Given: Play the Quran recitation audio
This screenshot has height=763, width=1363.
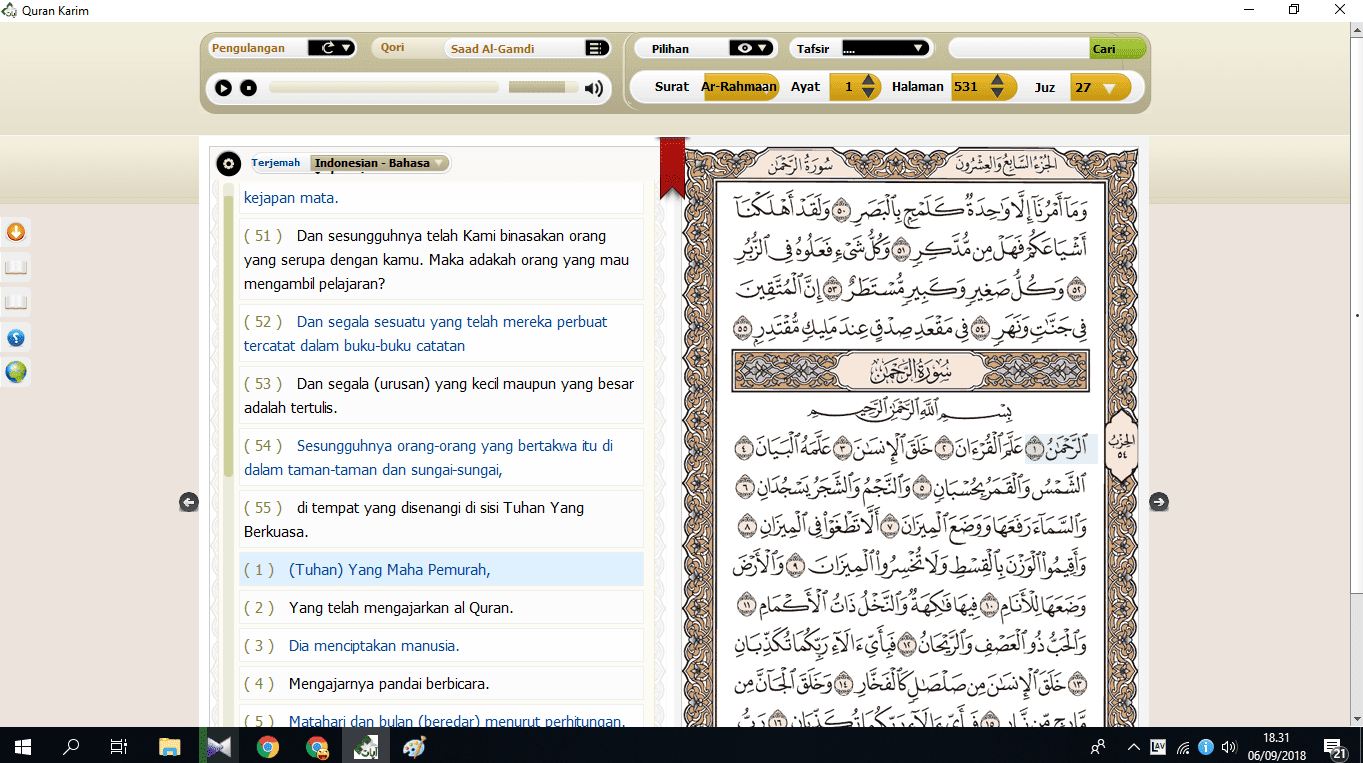Looking at the screenshot, I should 223,88.
